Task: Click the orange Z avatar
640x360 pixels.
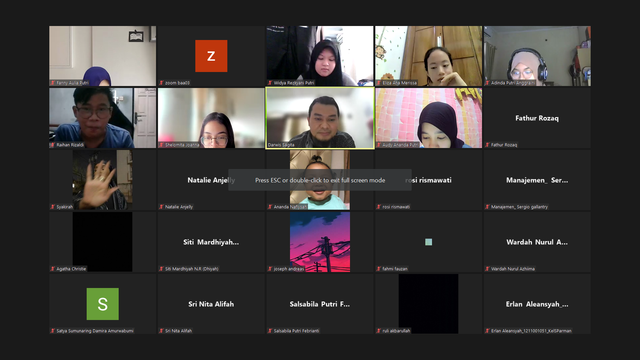Action: click(211, 56)
